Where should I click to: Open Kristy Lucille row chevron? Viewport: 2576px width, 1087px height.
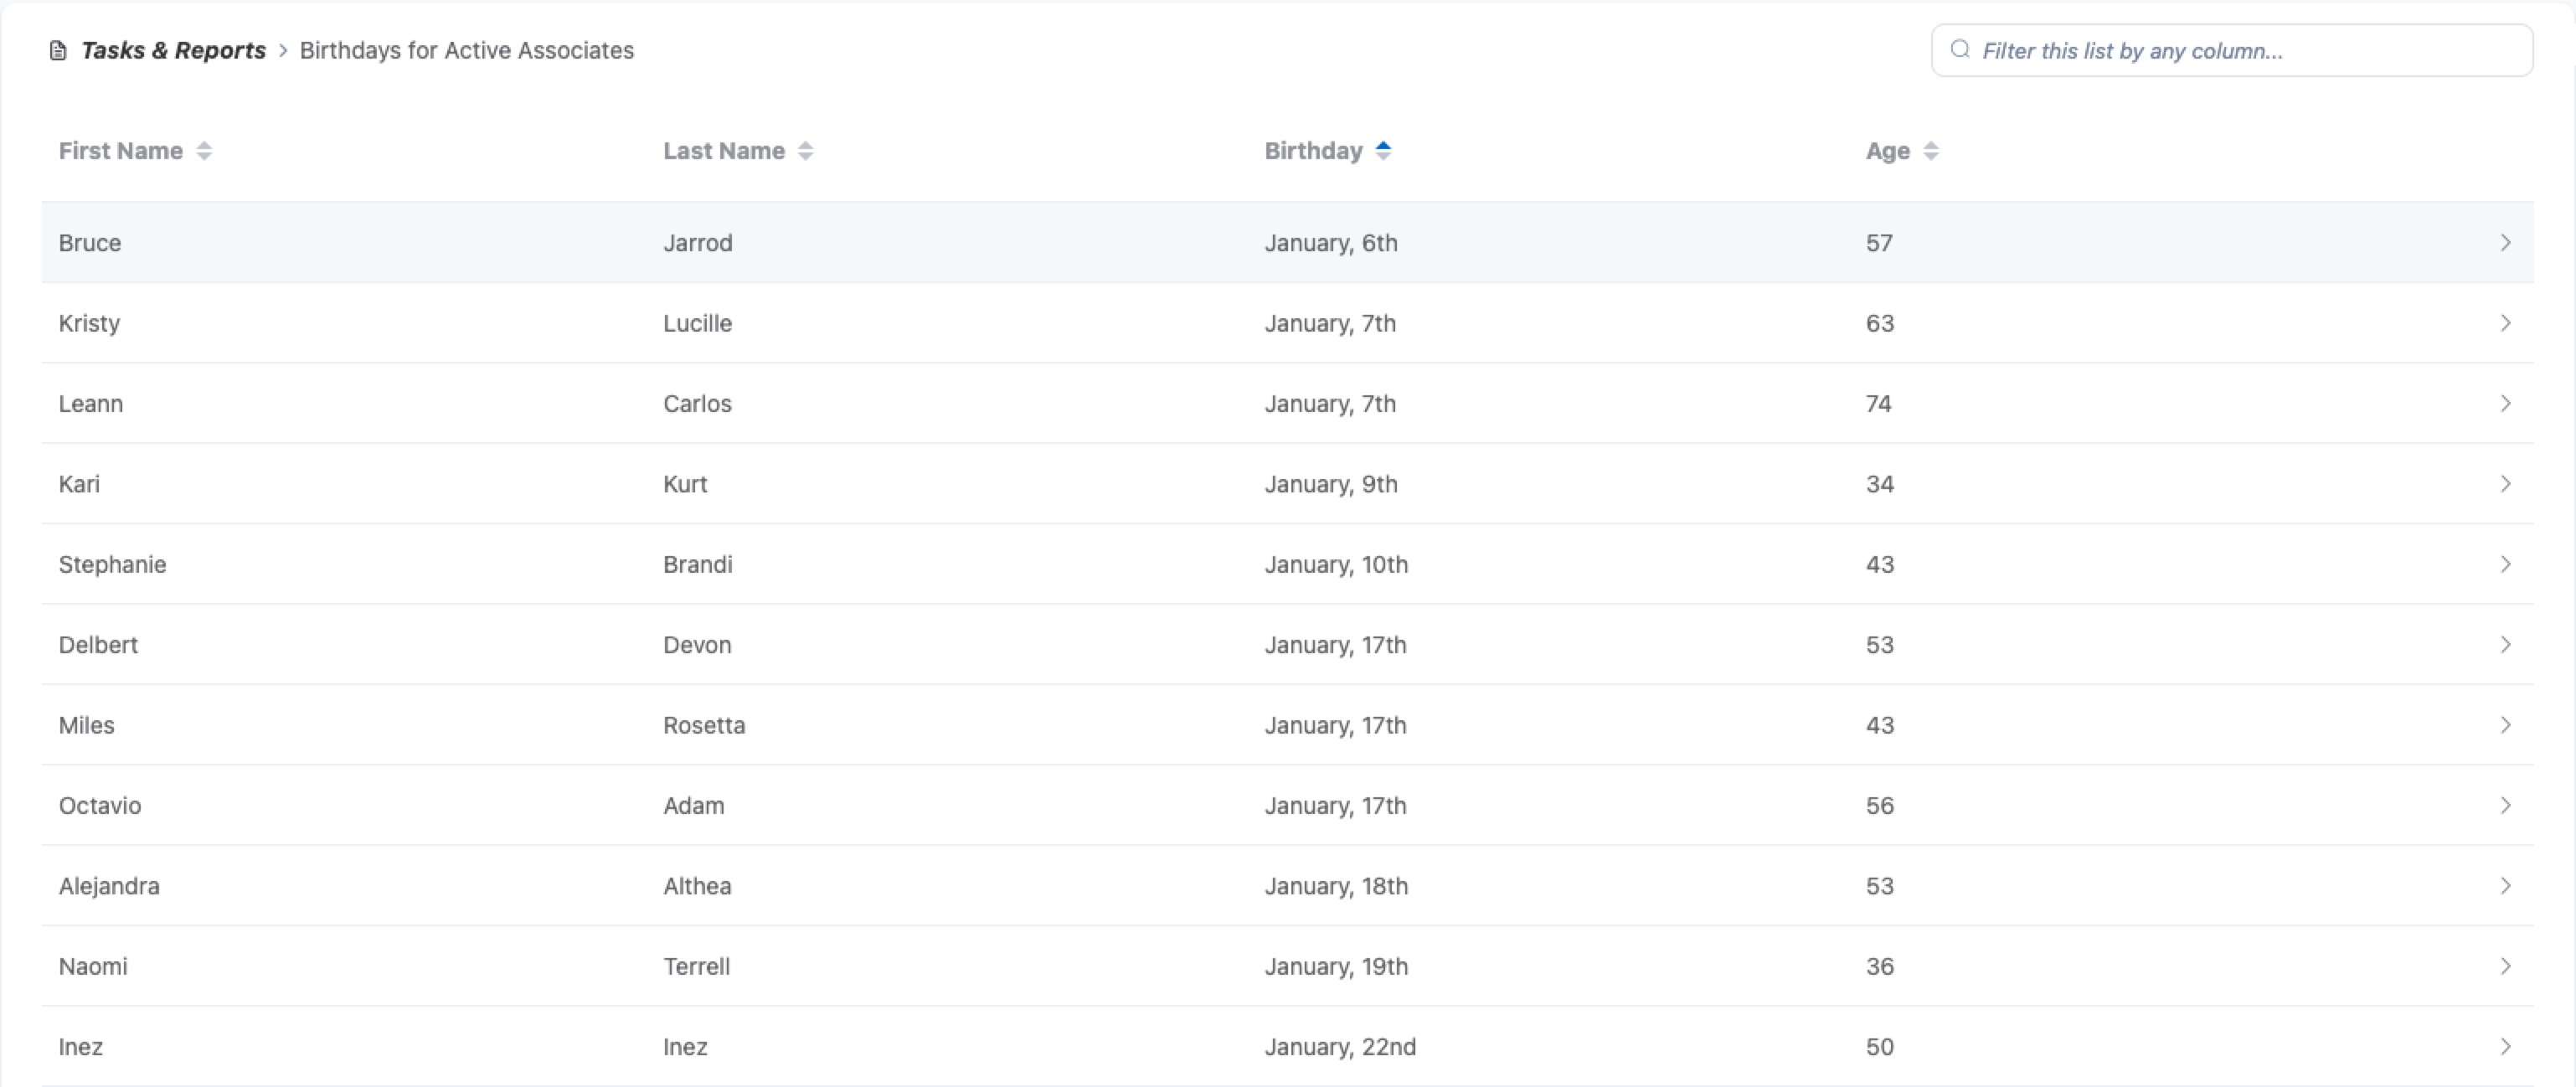[2505, 323]
